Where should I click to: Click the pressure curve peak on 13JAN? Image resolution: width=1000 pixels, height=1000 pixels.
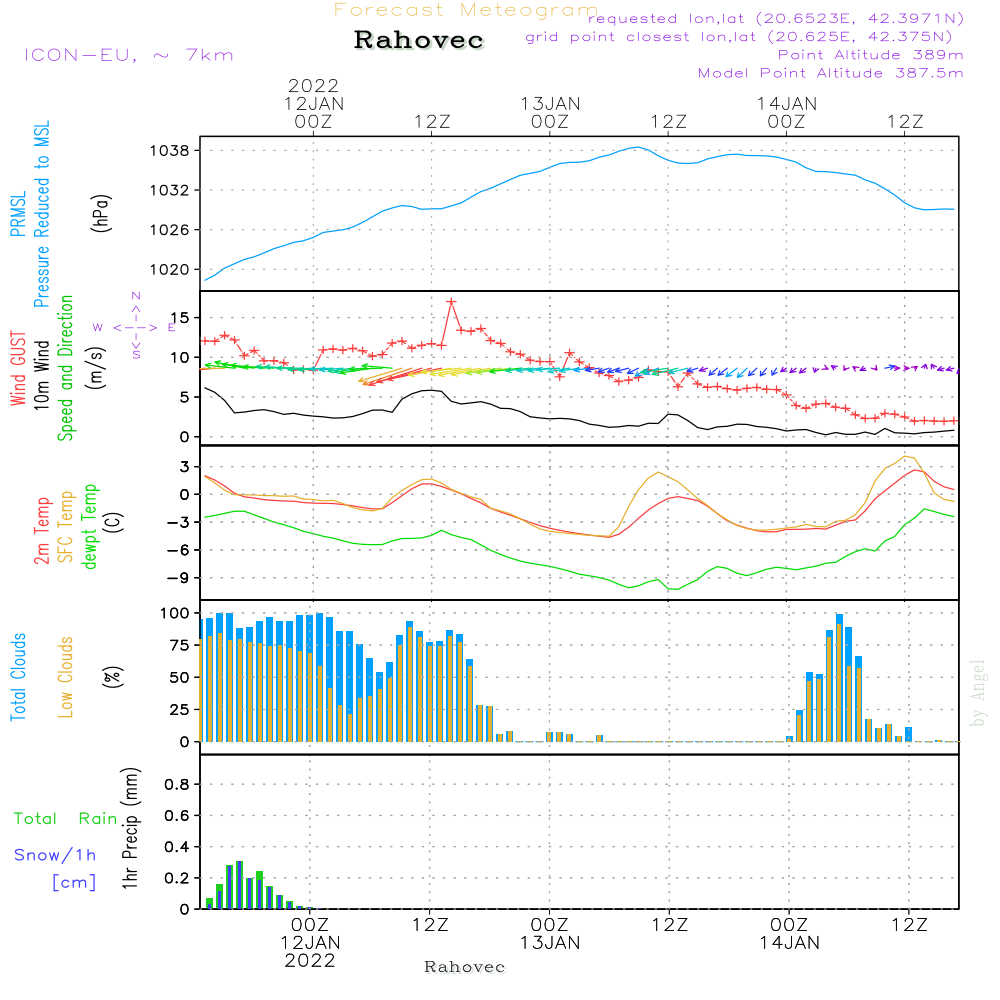tap(636, 147)
